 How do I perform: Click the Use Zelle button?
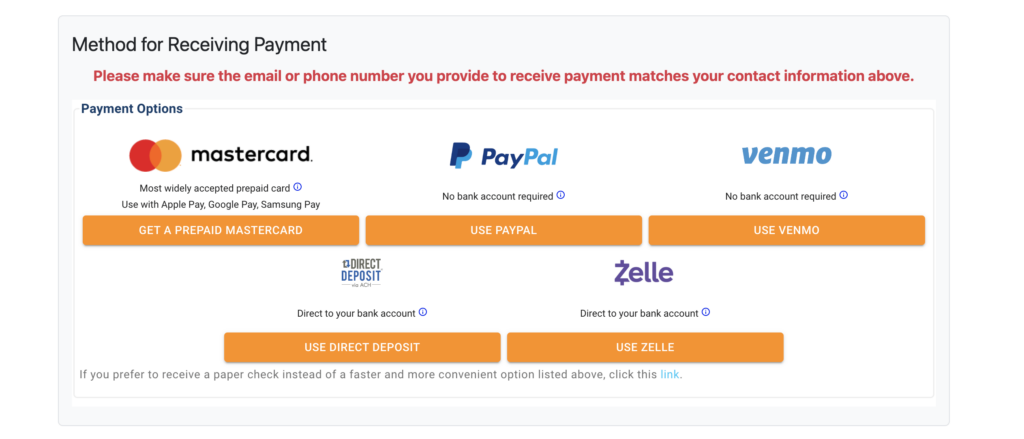(x=645, y=347)
